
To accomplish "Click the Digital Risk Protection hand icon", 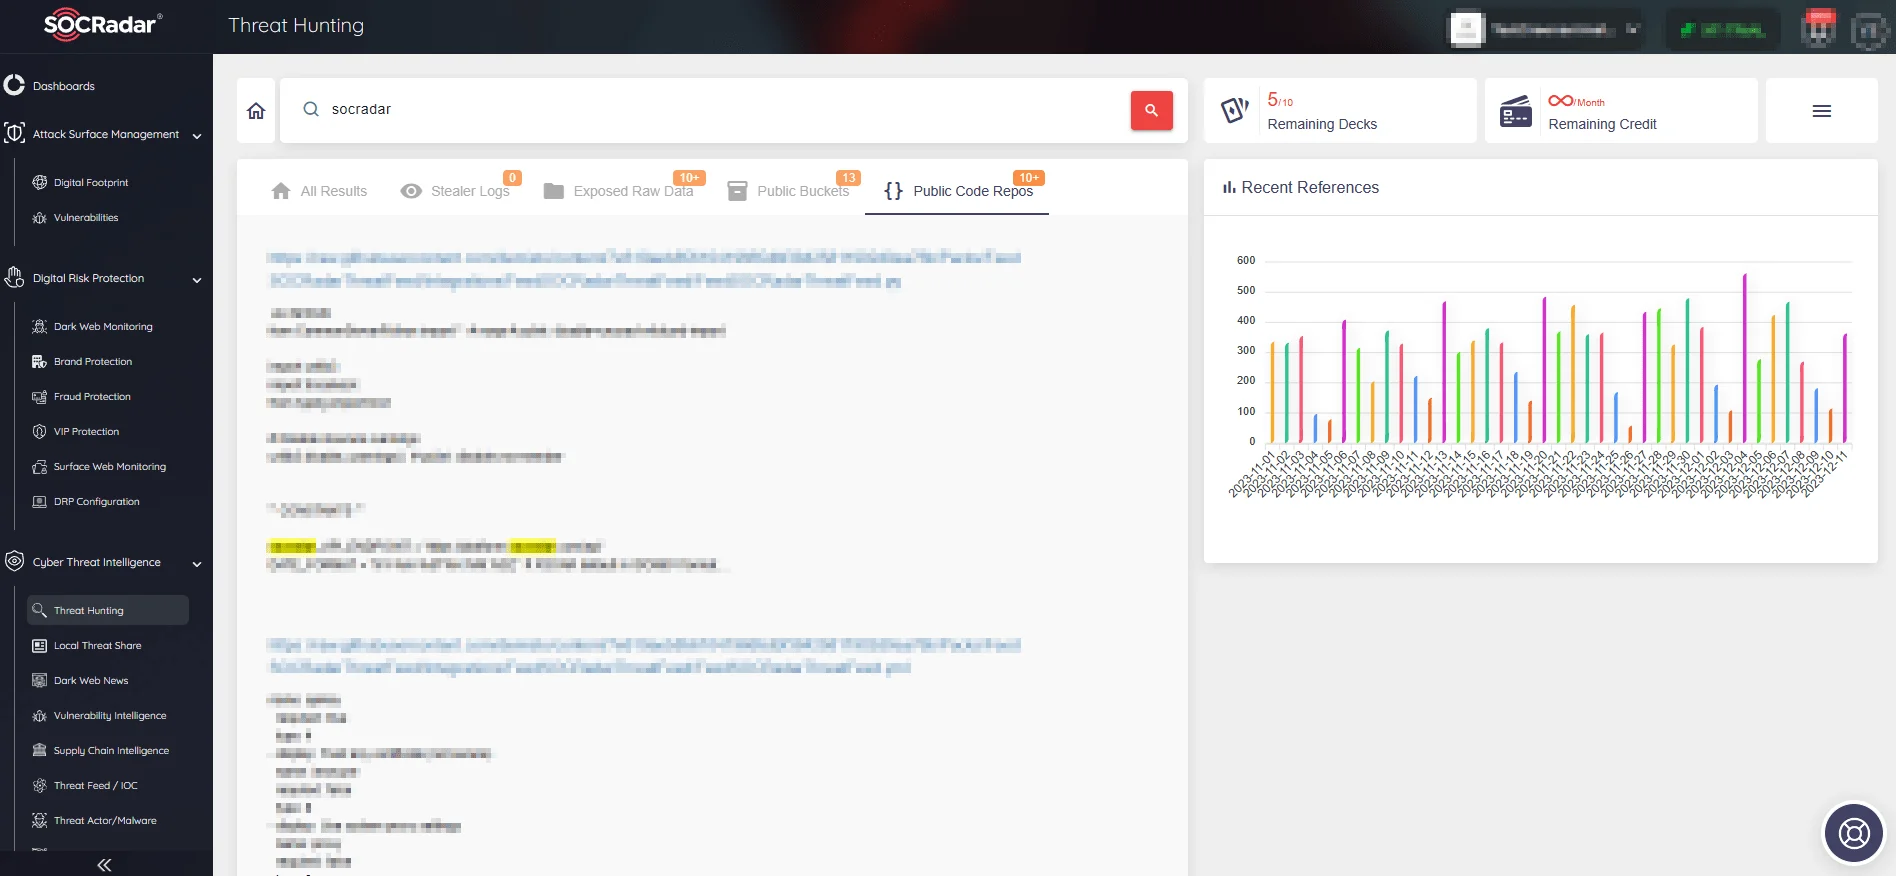I will click(14, 277).
